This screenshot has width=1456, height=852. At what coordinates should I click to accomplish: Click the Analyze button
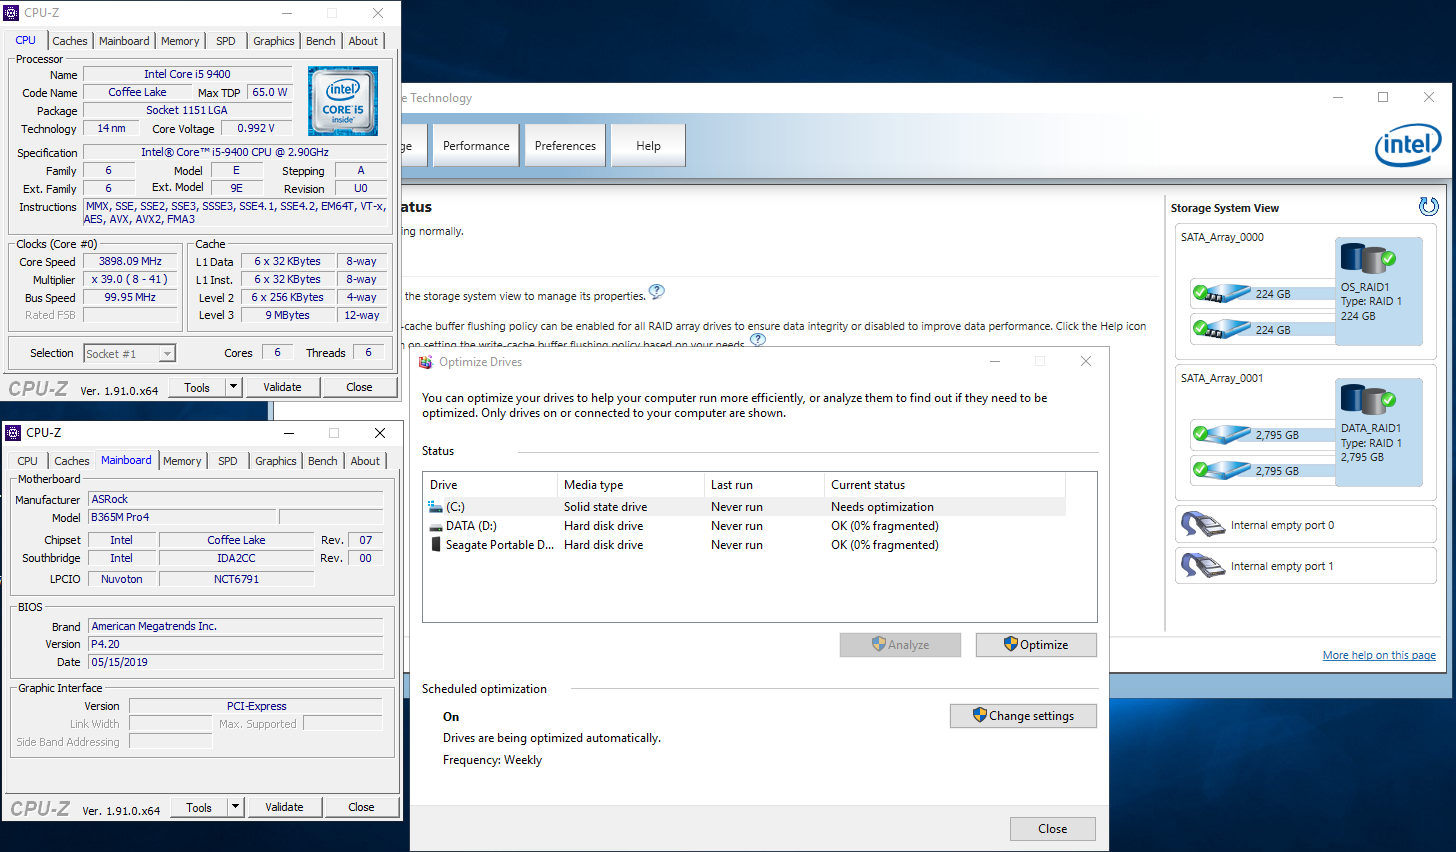tap(900, 645)
